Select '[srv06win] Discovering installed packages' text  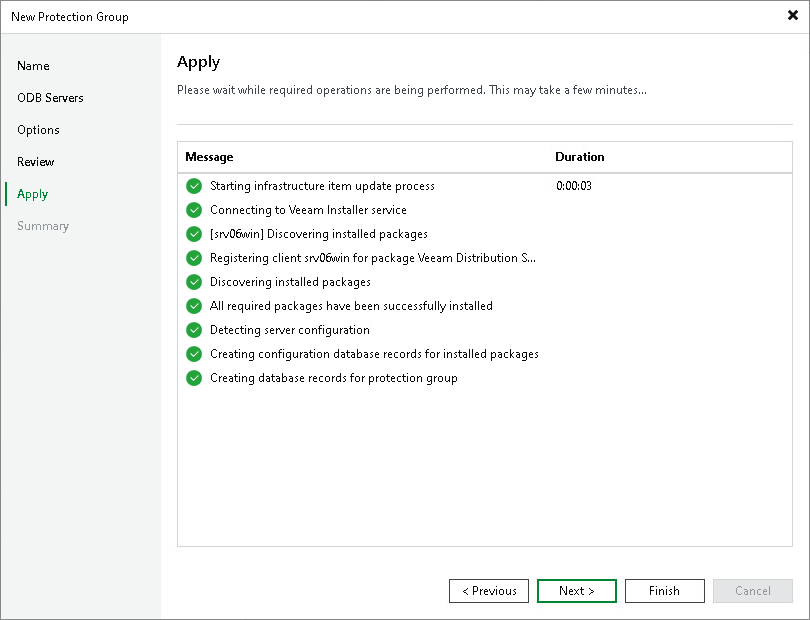[319, 234]
